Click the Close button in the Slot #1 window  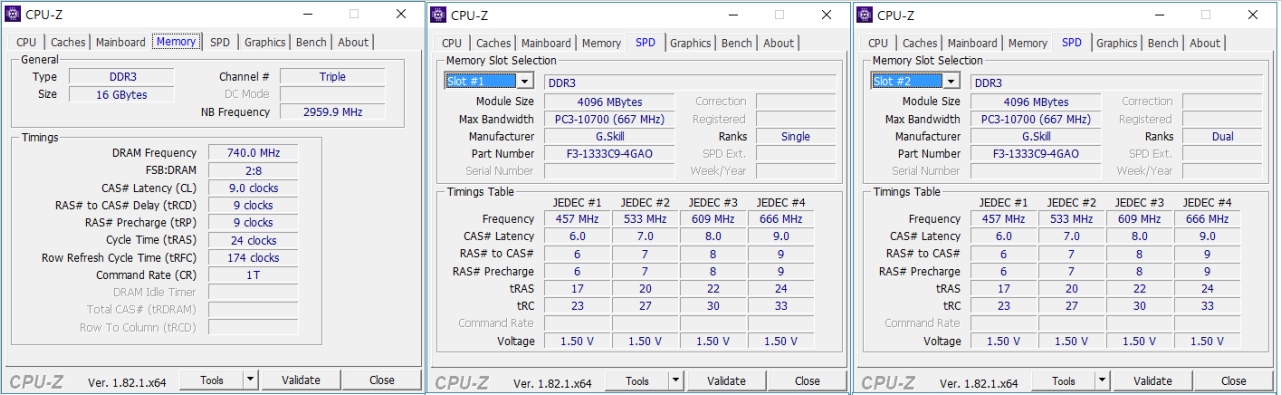pyautogui.click(x=808, y=381)
